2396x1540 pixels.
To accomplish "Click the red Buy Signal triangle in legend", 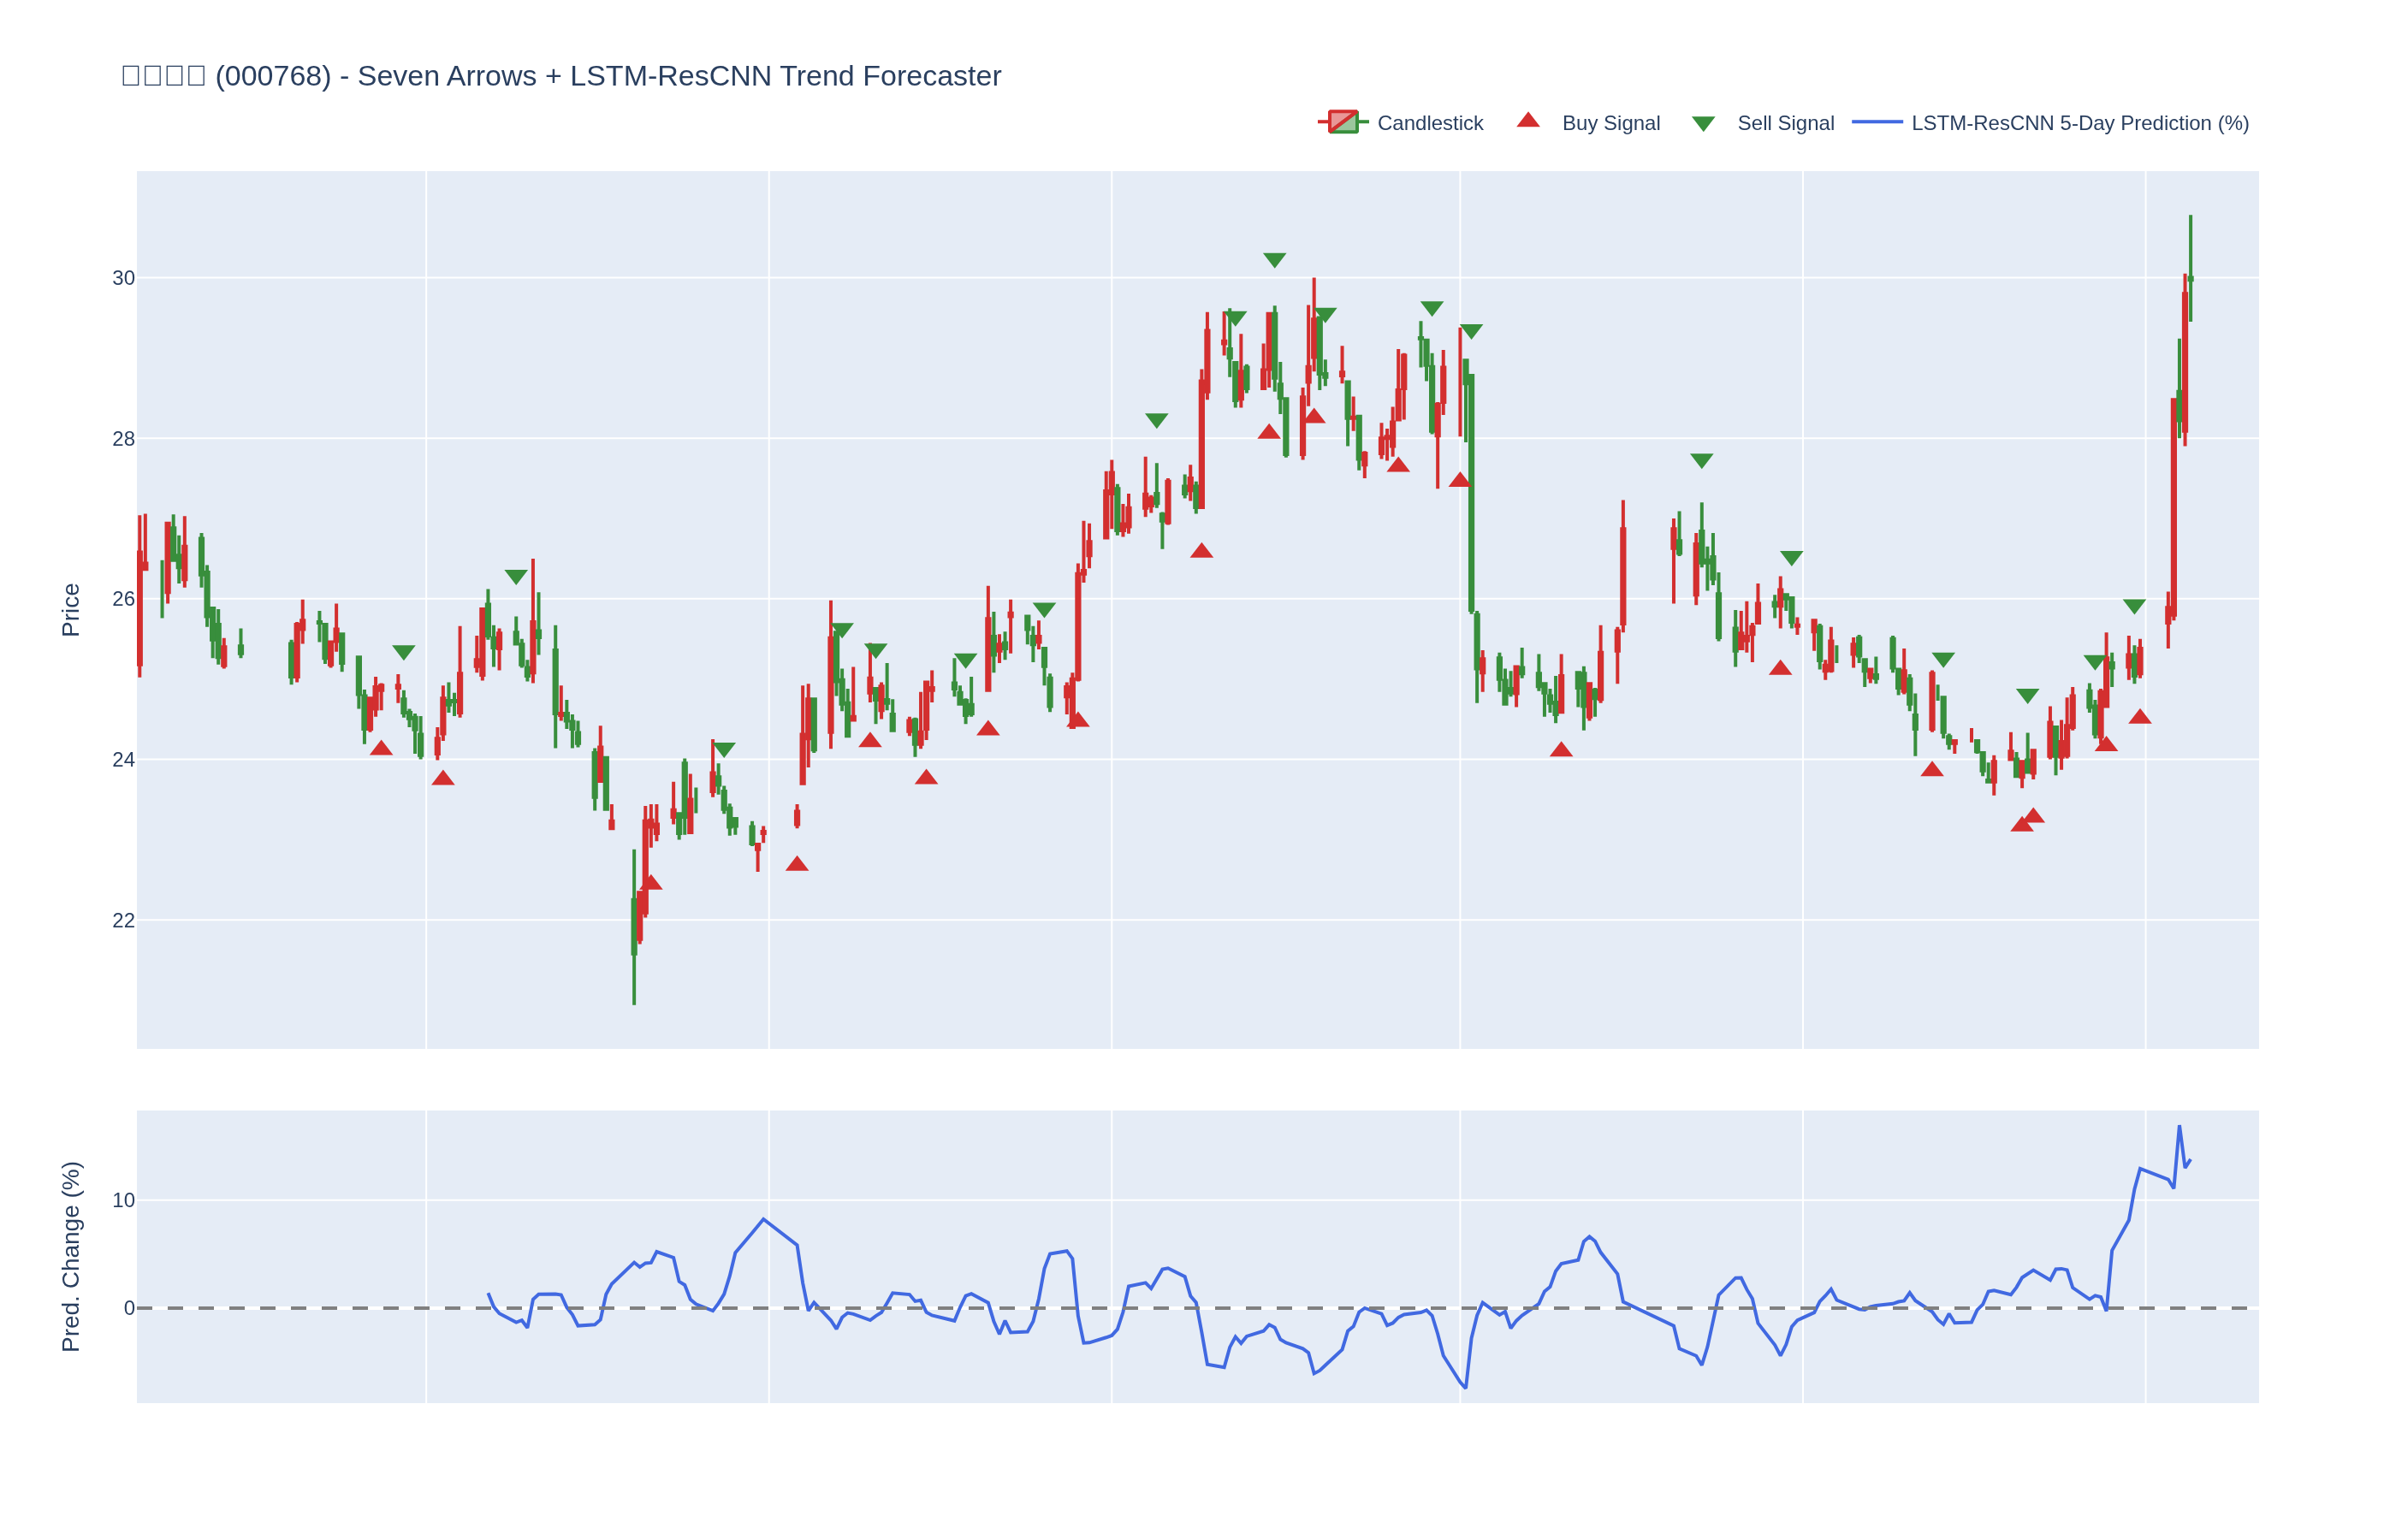I will pyautogui.click(x=1527, y=121).
